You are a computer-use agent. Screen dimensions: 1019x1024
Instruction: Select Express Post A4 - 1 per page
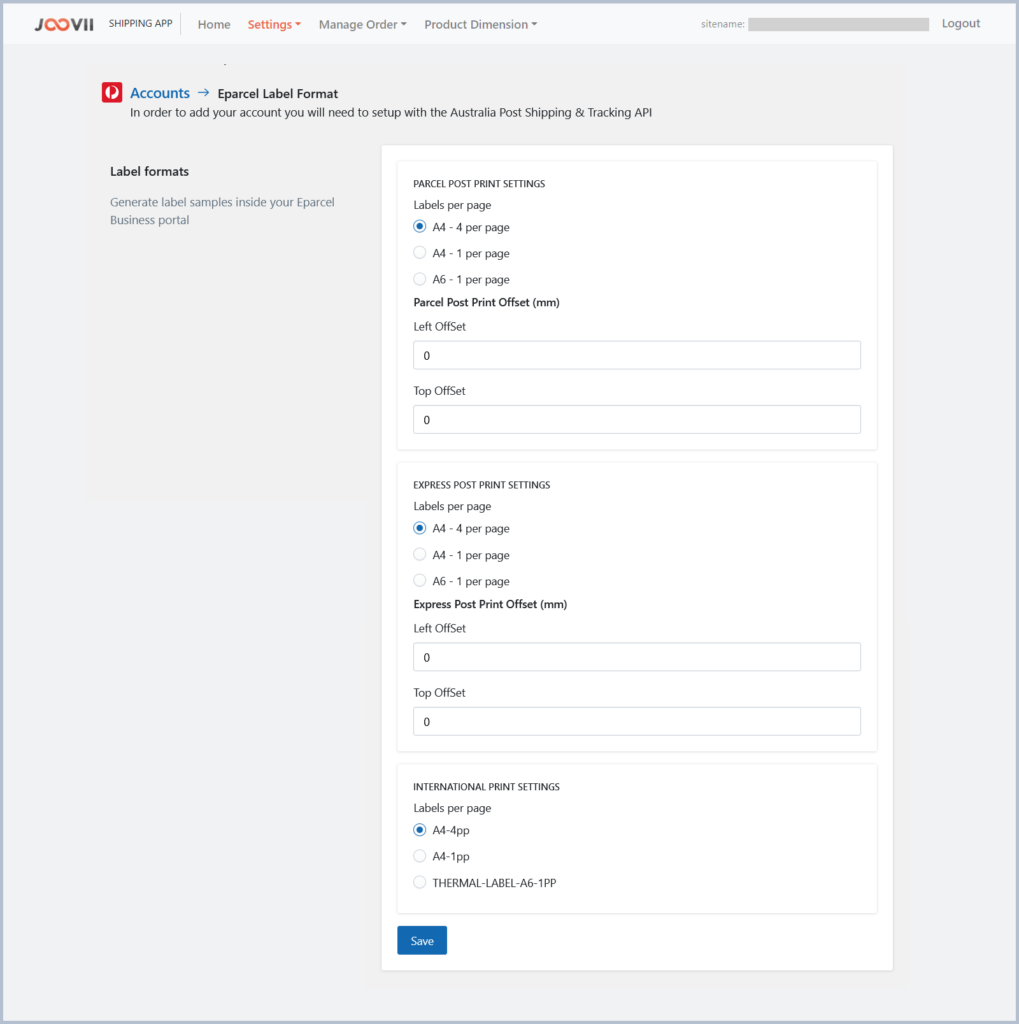(x=420, y=555)
